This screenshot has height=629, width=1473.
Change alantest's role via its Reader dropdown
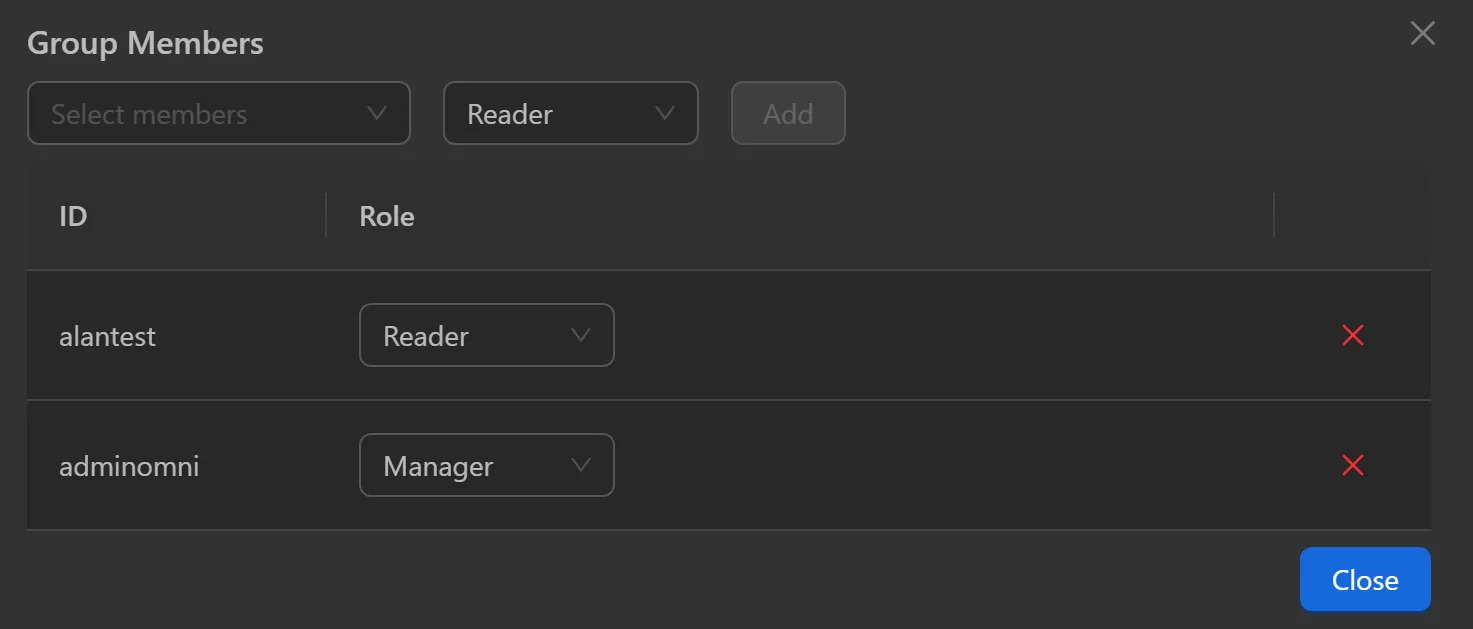tap(486, 335)
